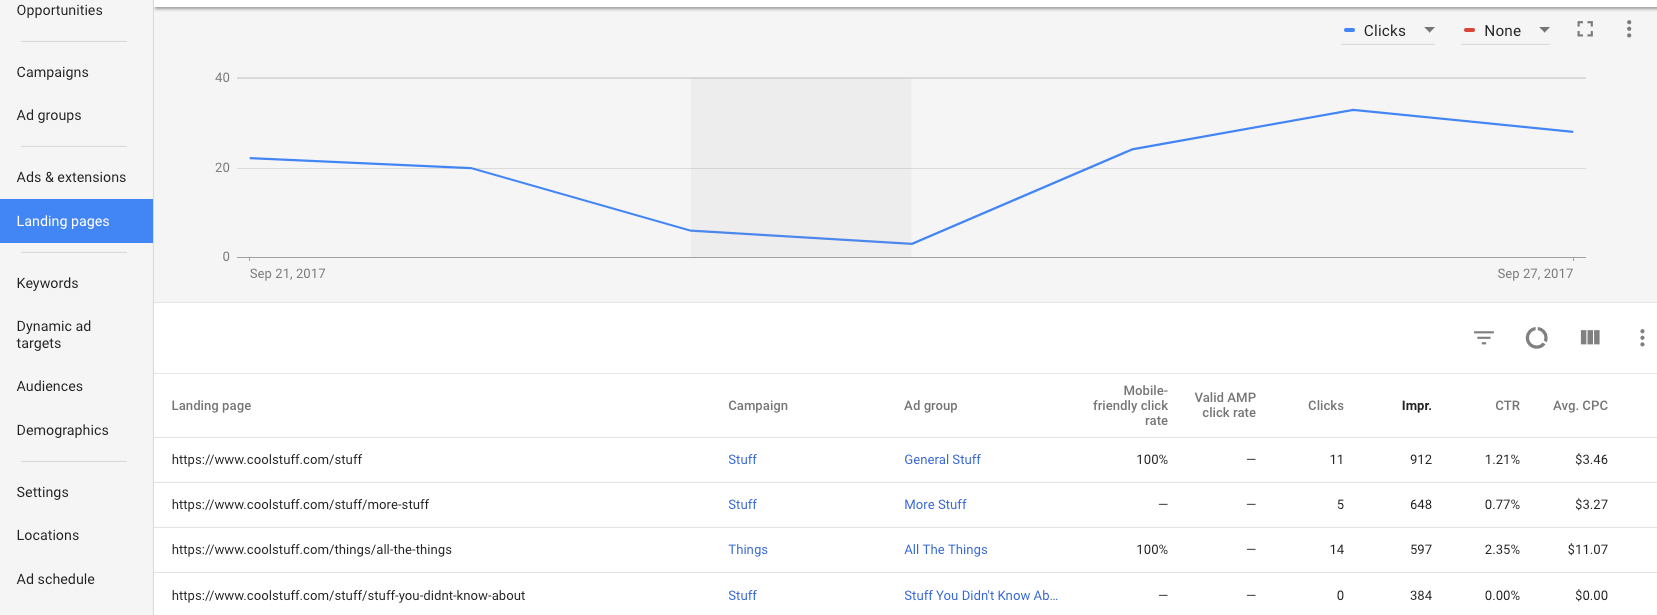Open the All The Things ad group link
1657x615 pixels.
tap(946, 550)
